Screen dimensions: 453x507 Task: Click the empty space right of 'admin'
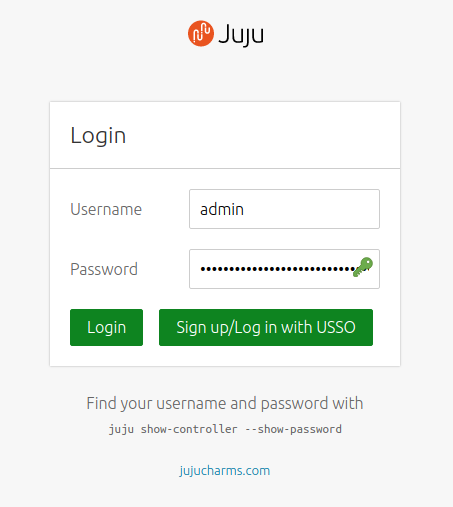pyautogui.click(x=310, y=209)
